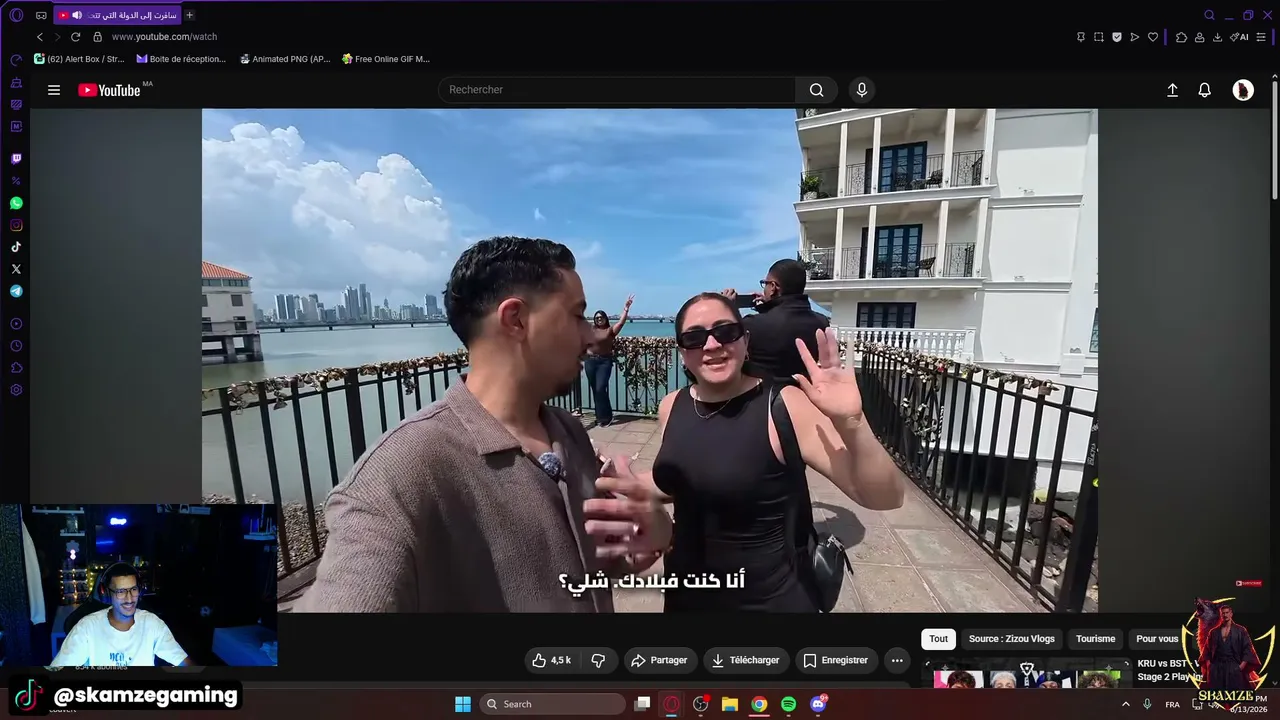Select the Tout filter chip
The height and width of the screenshot is (720, 1280).
[x=938, y=639]
